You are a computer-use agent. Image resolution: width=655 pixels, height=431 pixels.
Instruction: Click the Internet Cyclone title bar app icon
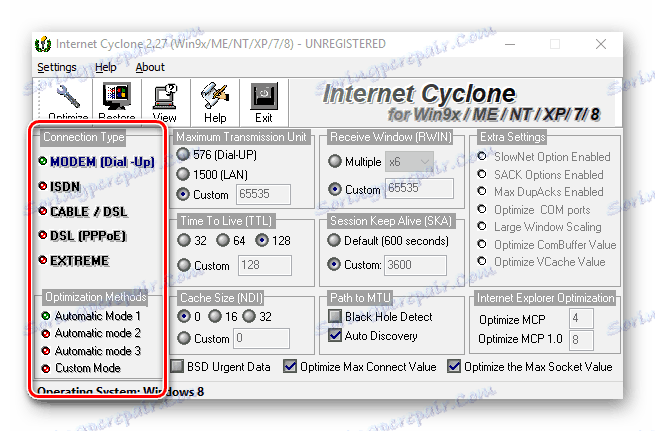43,44
